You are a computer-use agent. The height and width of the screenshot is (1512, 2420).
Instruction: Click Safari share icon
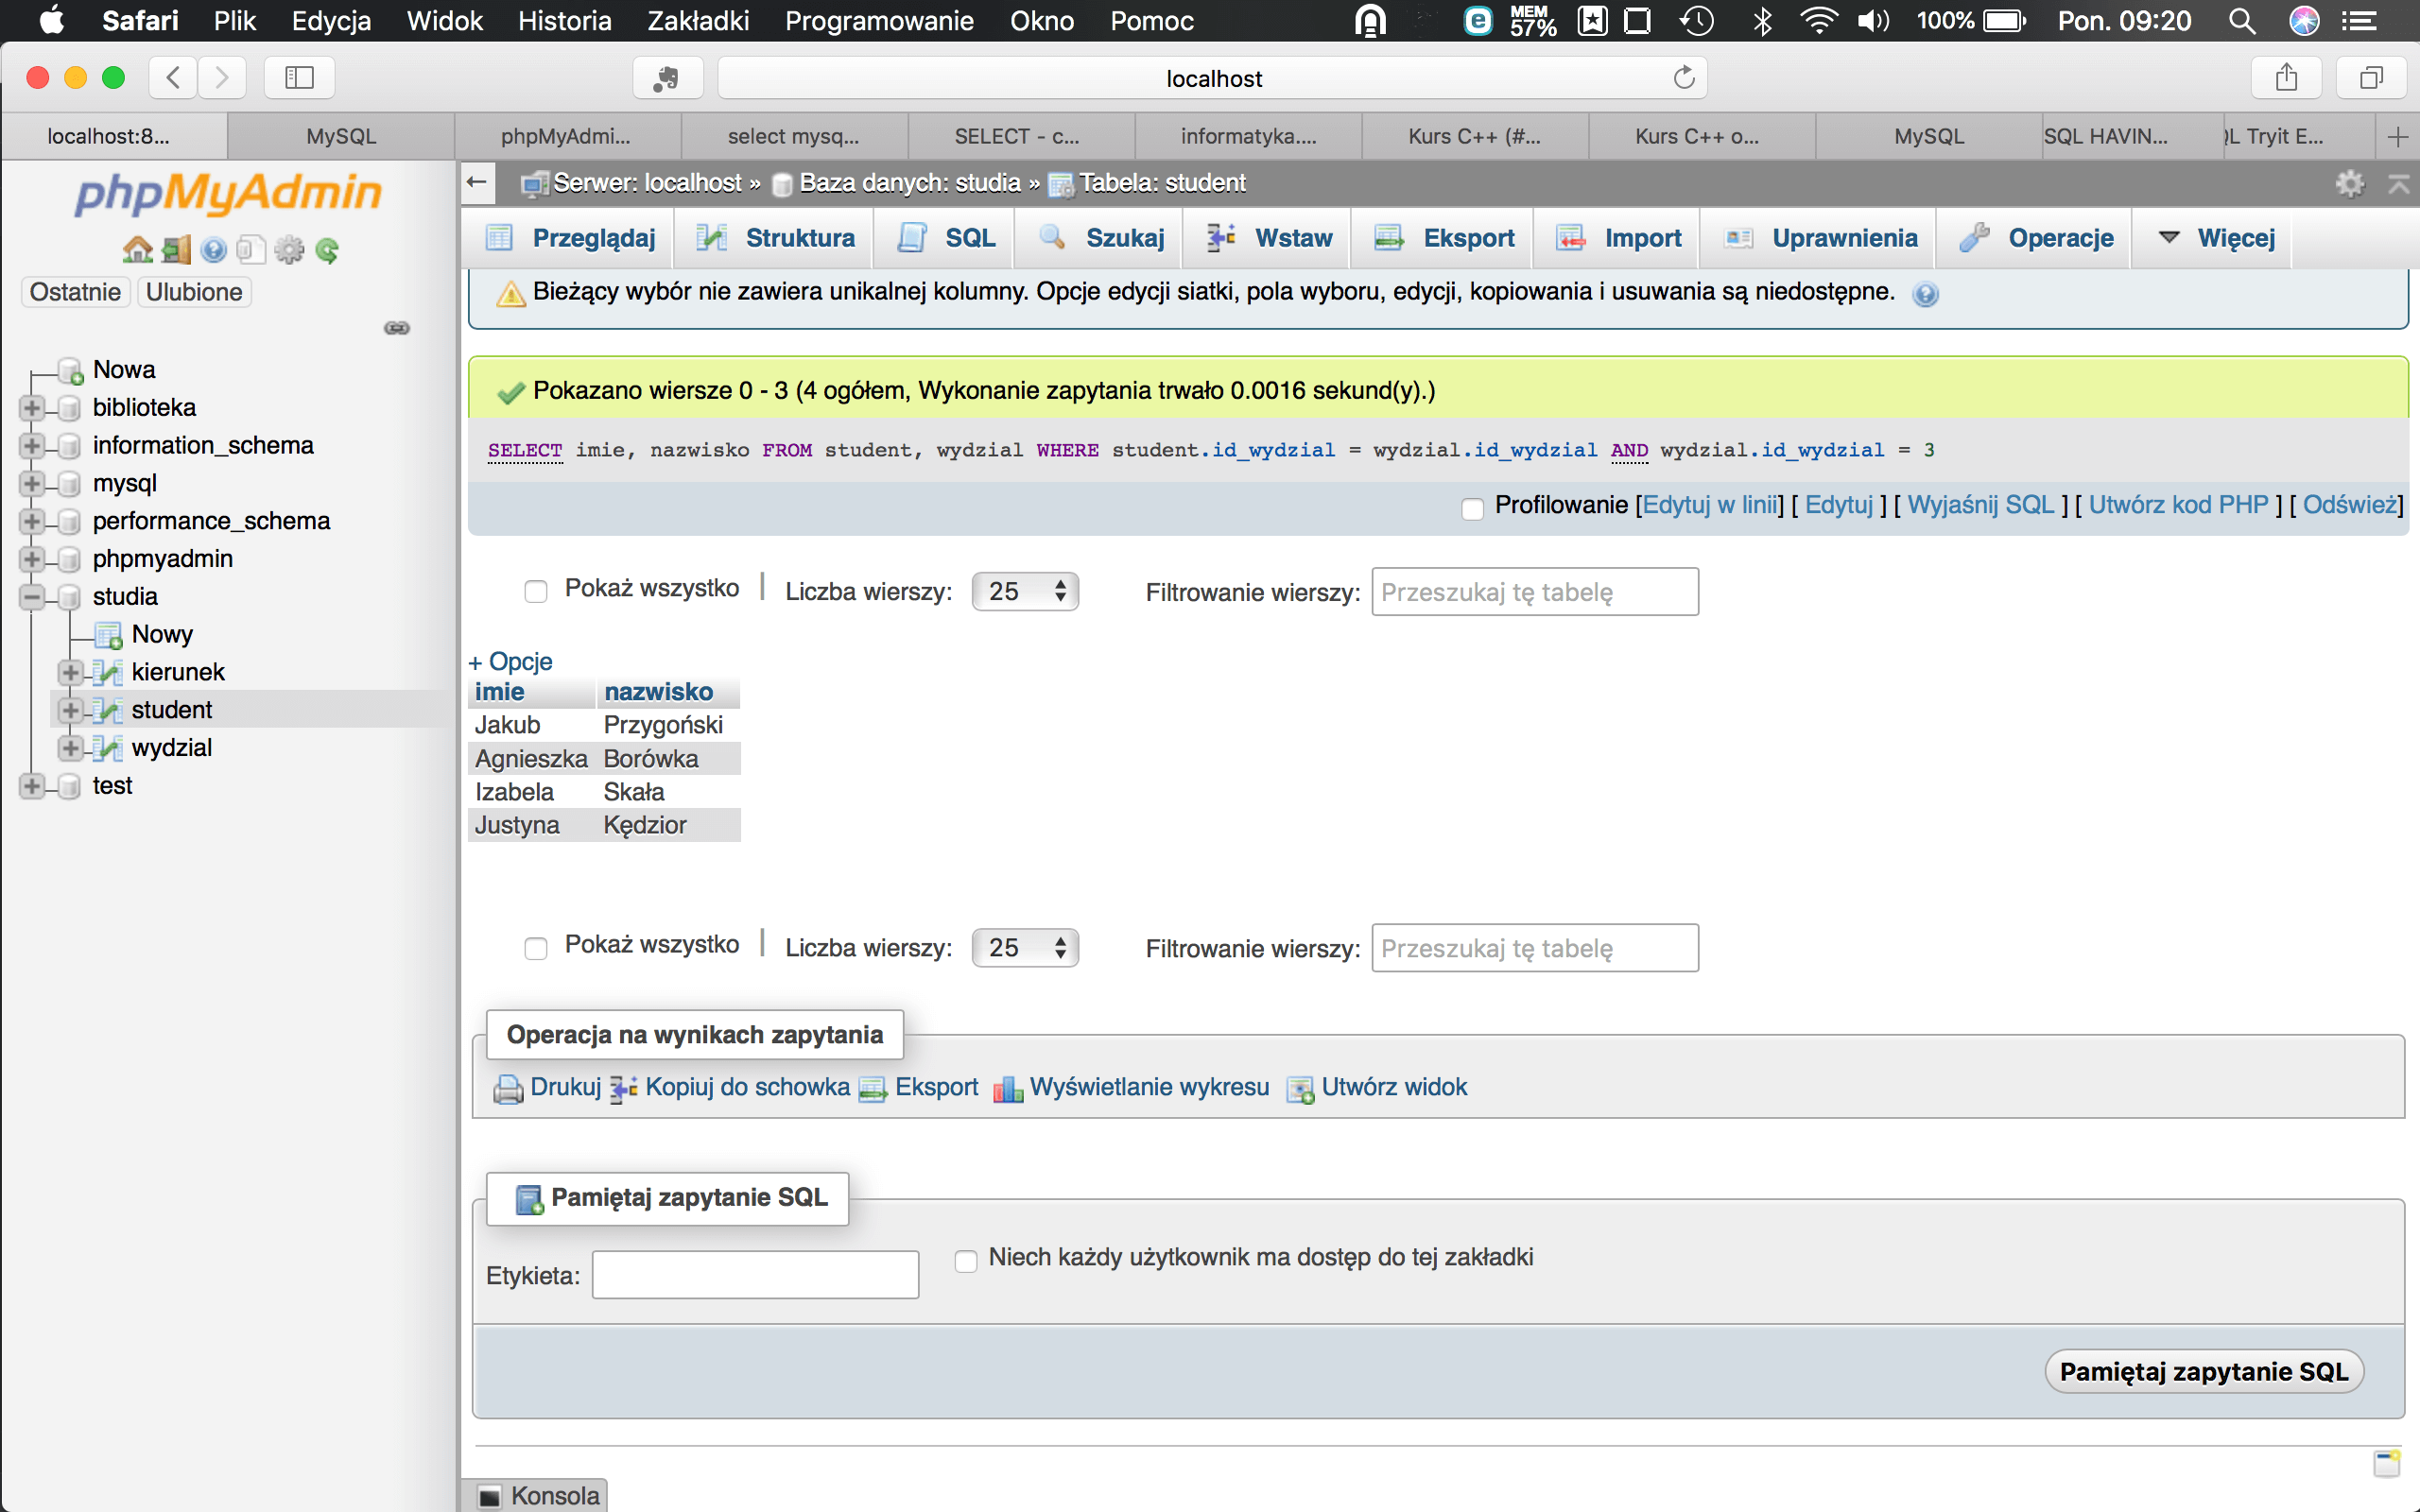[x=2286, y=77]
